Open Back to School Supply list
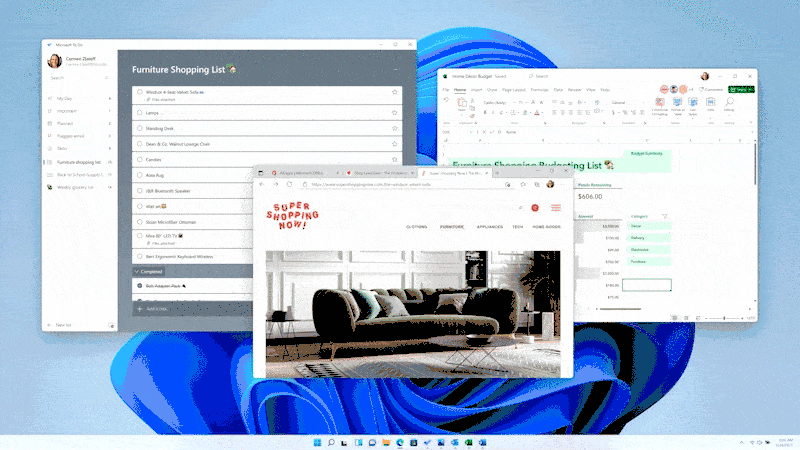 coord(80,174)
